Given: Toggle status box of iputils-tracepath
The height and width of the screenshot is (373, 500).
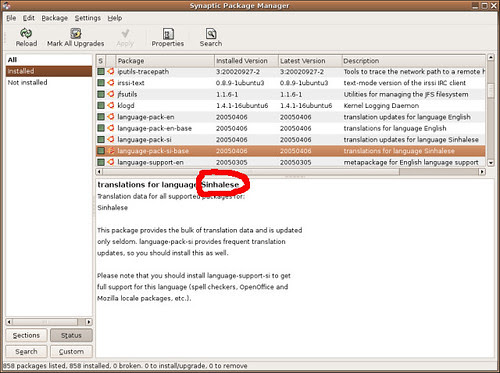Looking at the screenshot, I should pos(101,71).
